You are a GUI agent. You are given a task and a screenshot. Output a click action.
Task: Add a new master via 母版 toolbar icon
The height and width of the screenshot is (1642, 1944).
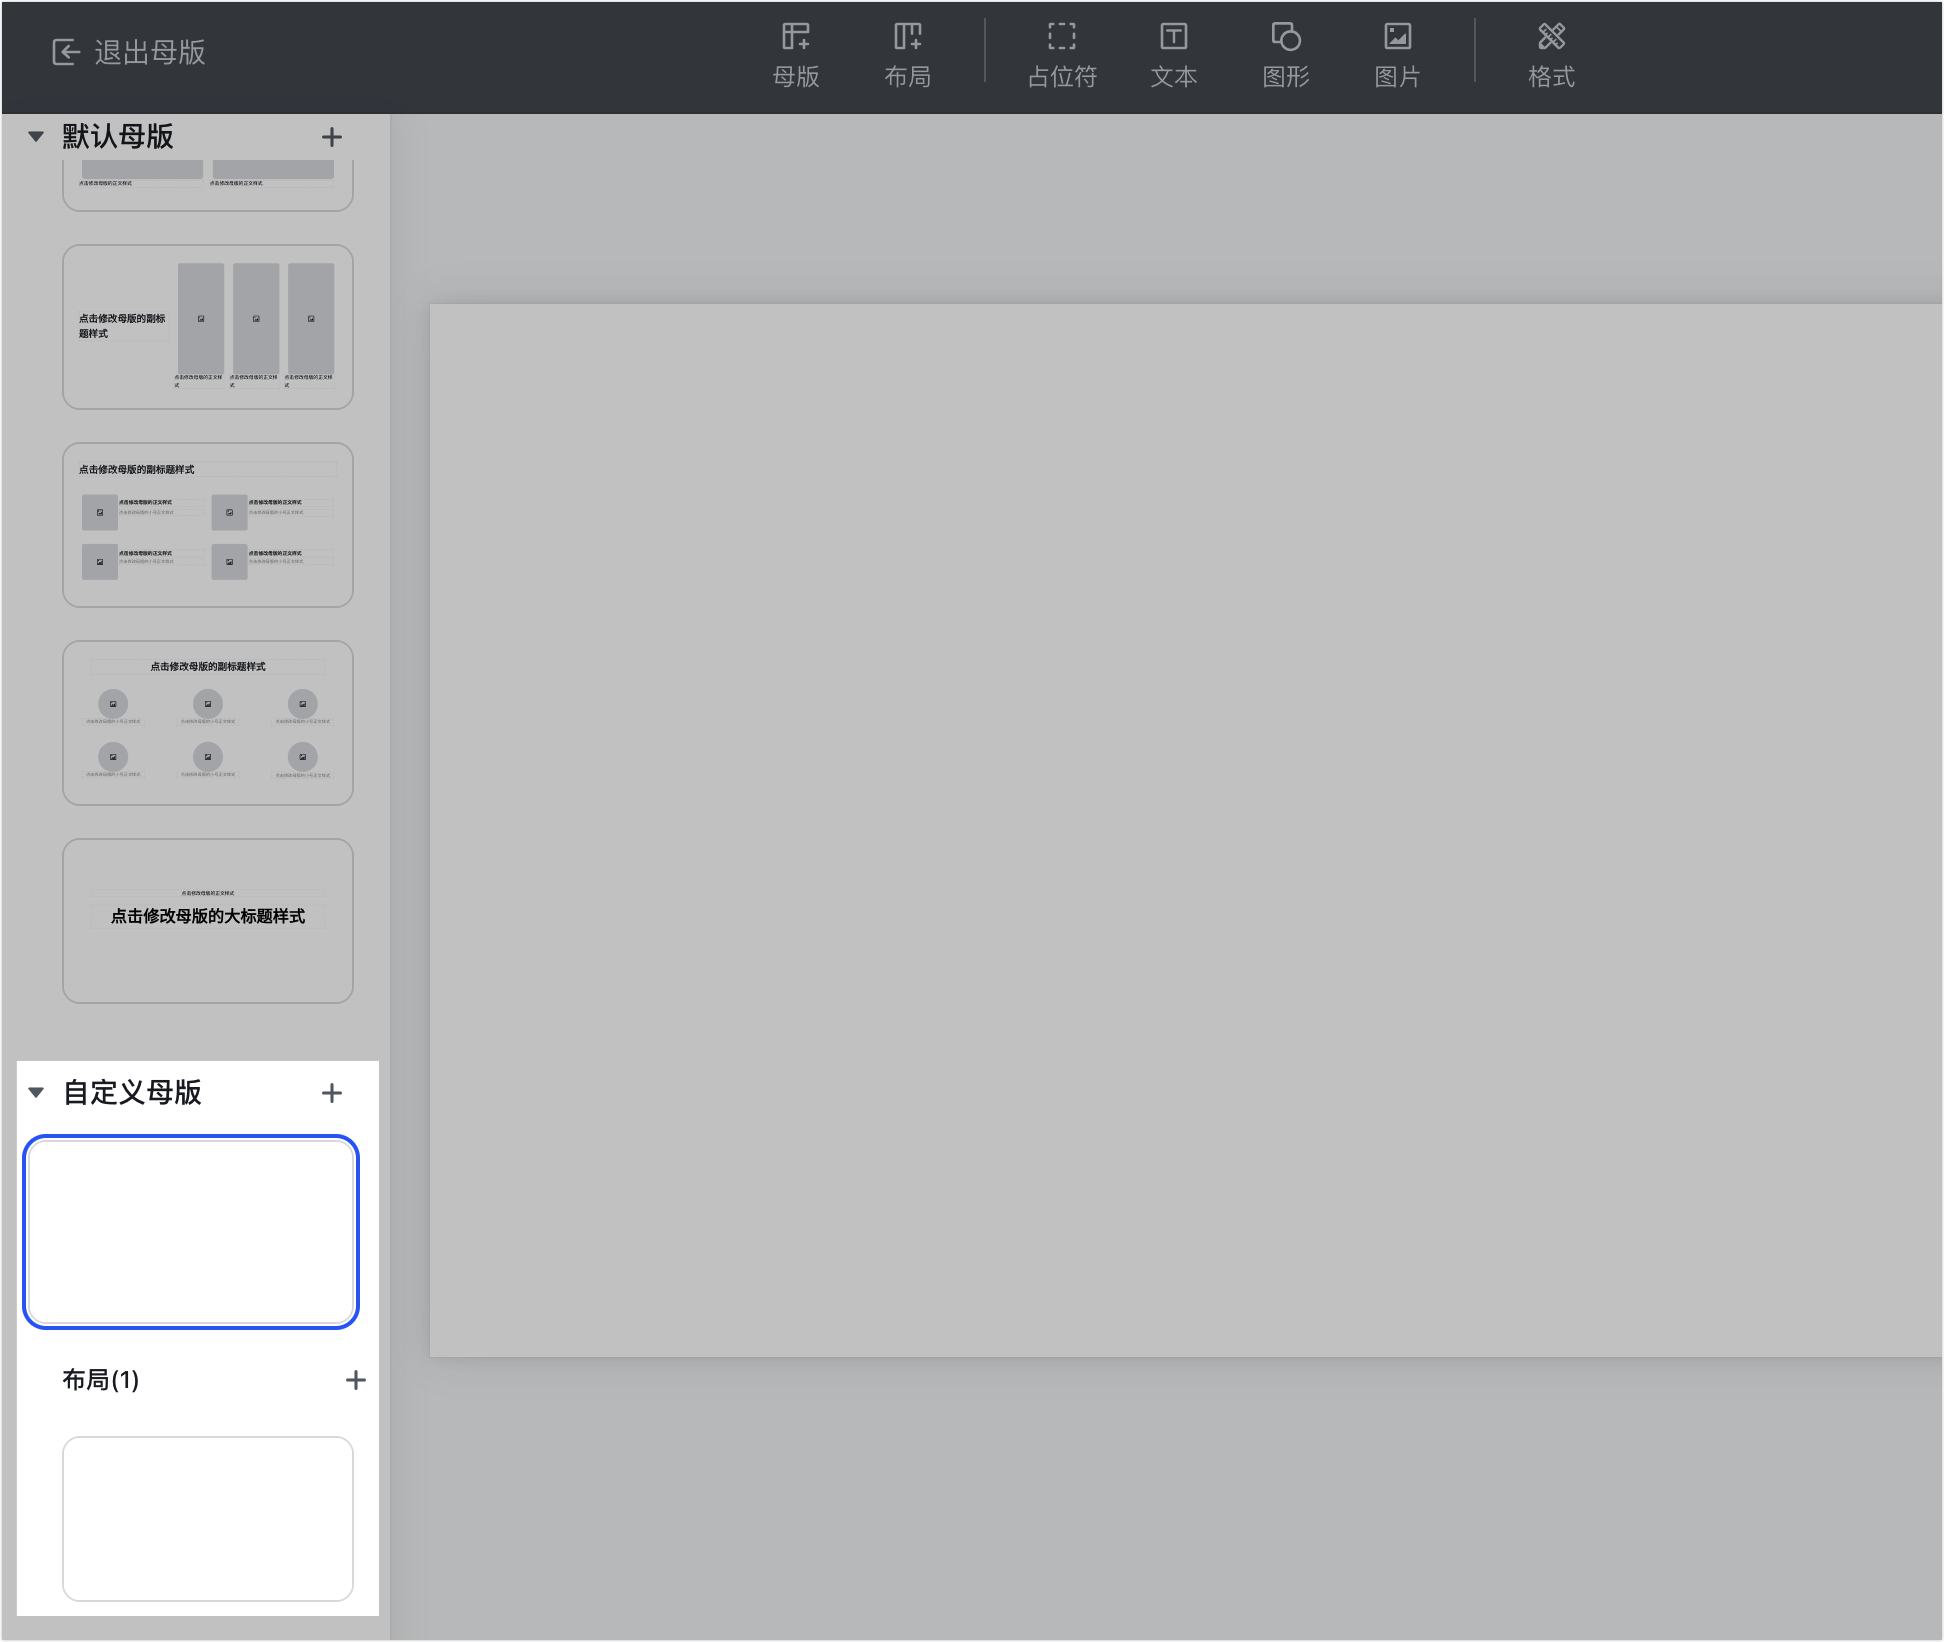[796, 56]
